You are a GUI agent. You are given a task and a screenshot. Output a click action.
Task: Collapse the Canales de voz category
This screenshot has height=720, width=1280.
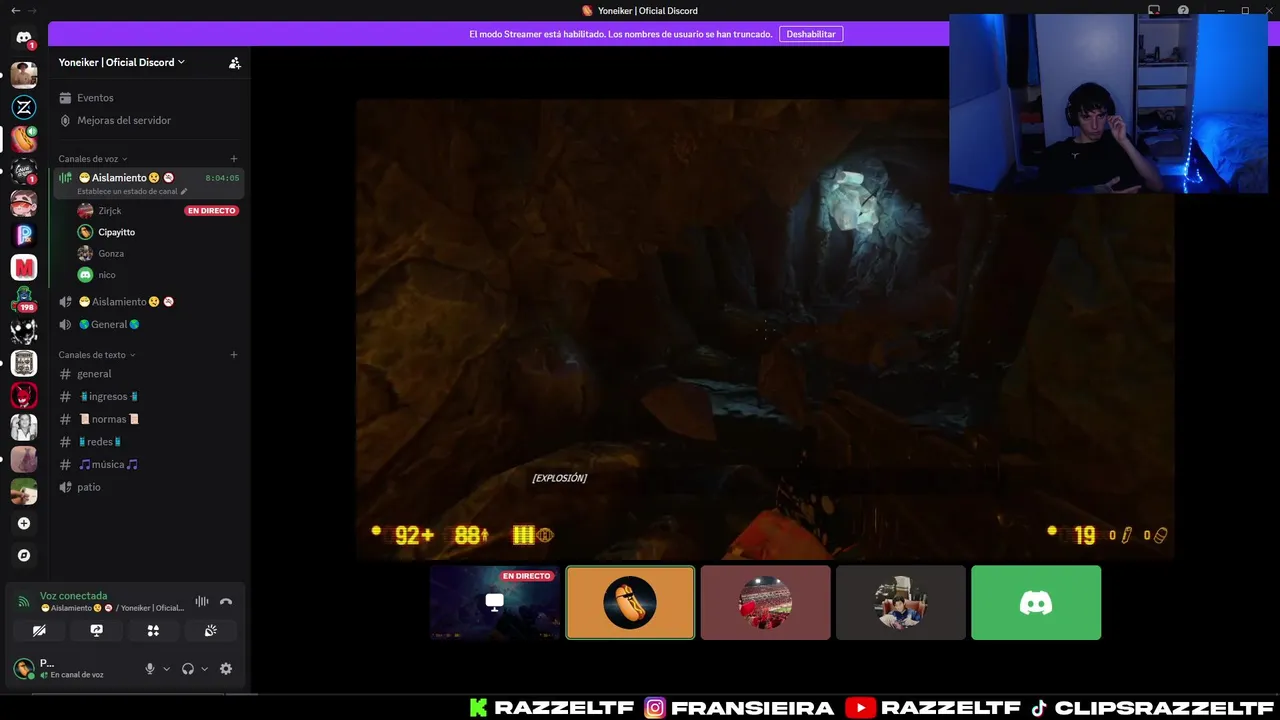(93, 159)
